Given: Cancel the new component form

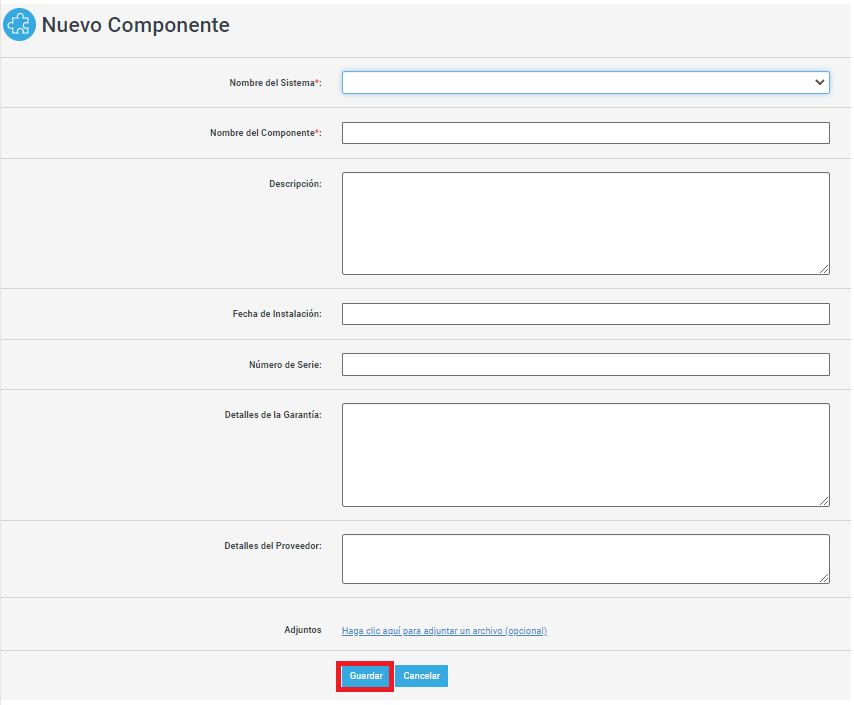Looking at the screenshot, I should coord(422,676).
